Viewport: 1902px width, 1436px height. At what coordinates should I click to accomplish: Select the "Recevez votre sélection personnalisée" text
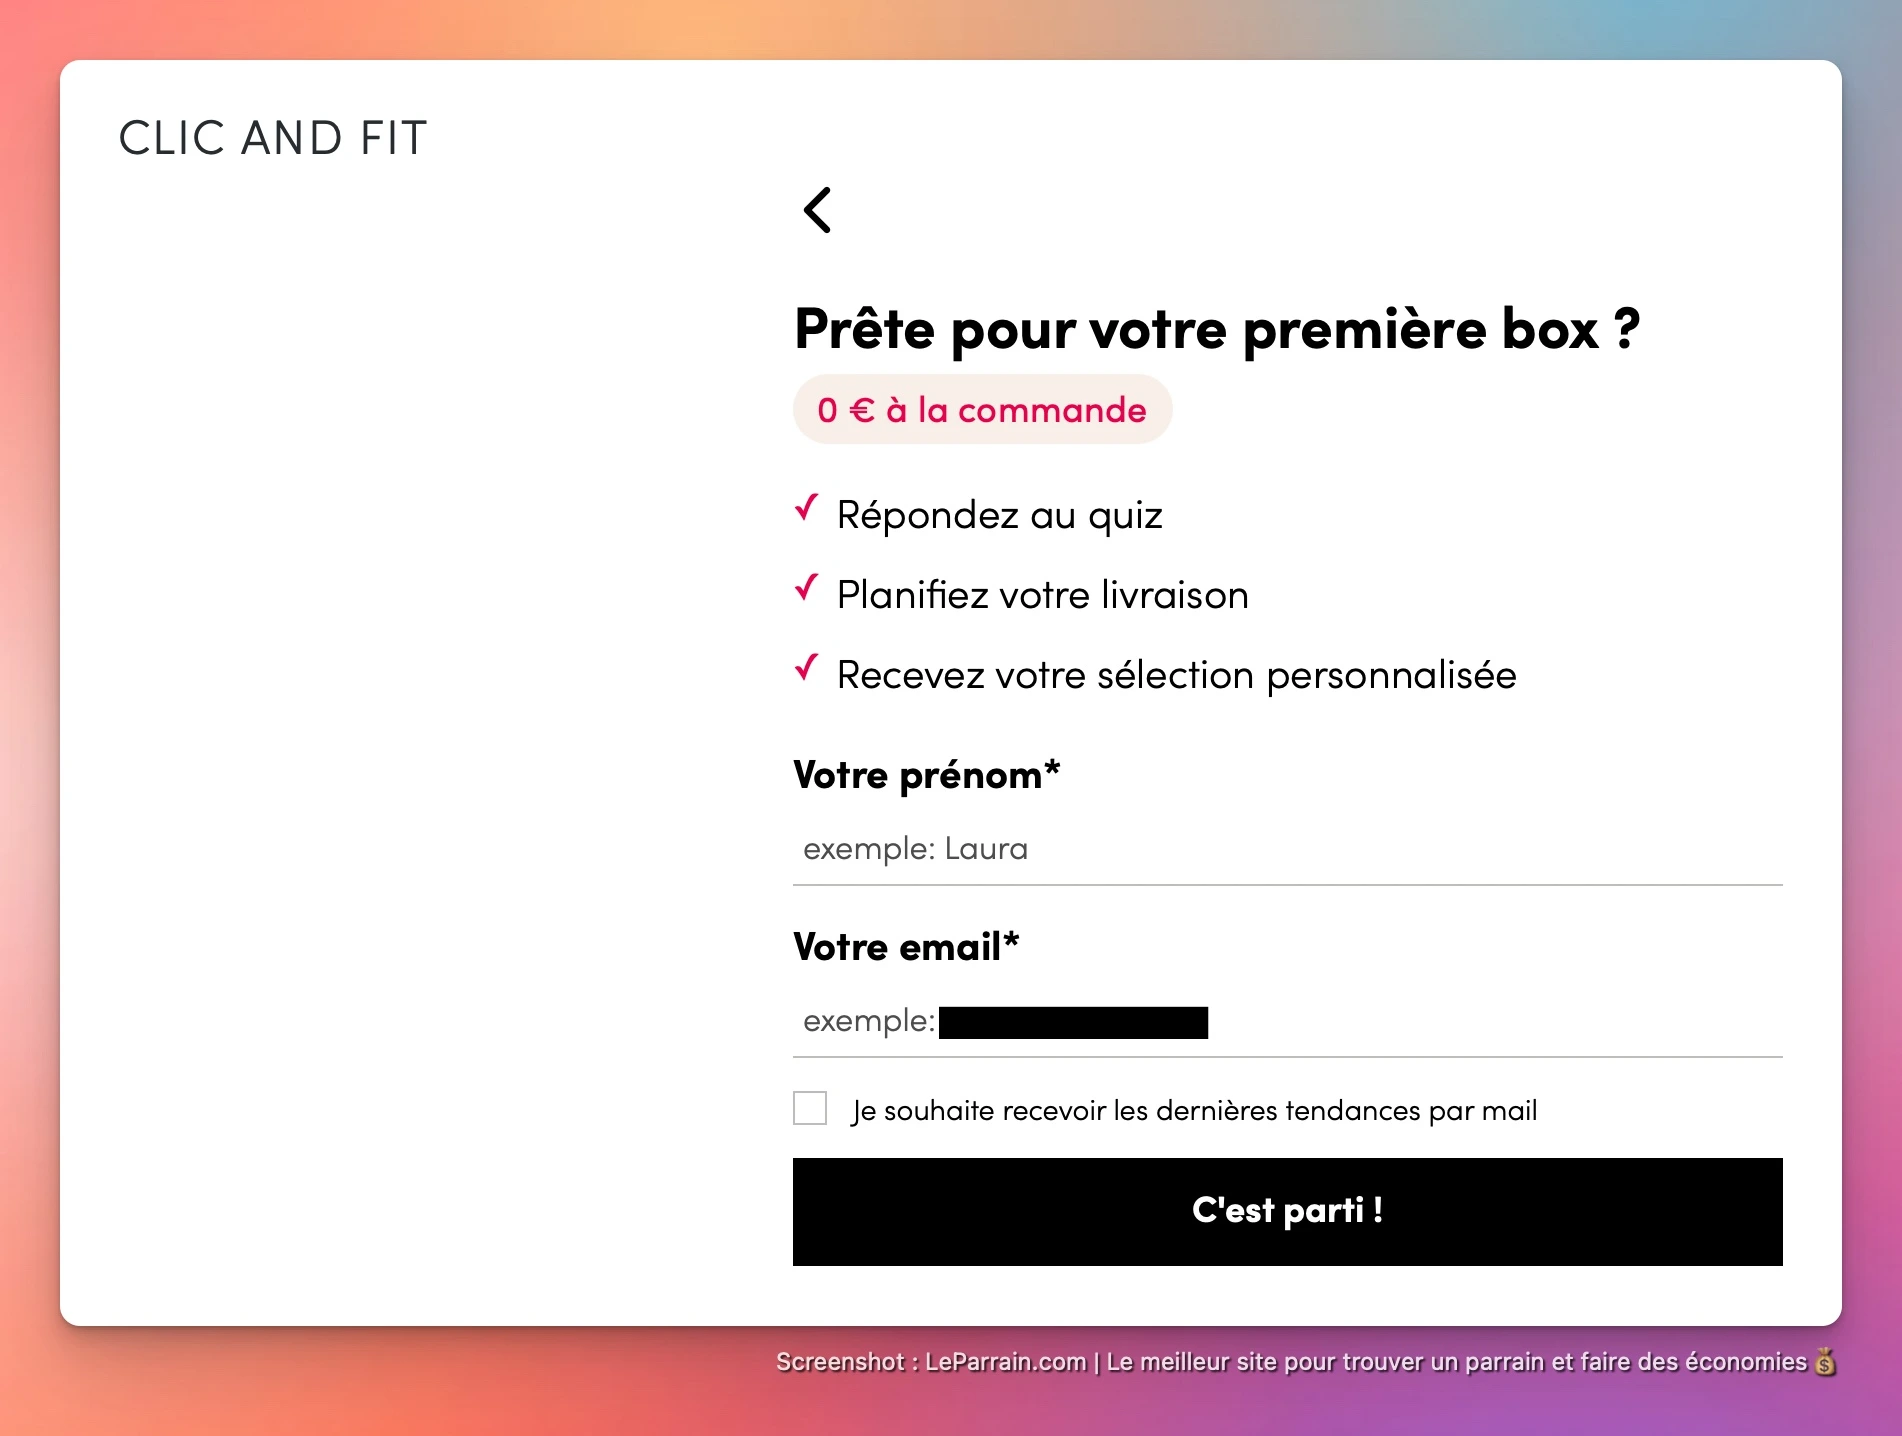1176,676
